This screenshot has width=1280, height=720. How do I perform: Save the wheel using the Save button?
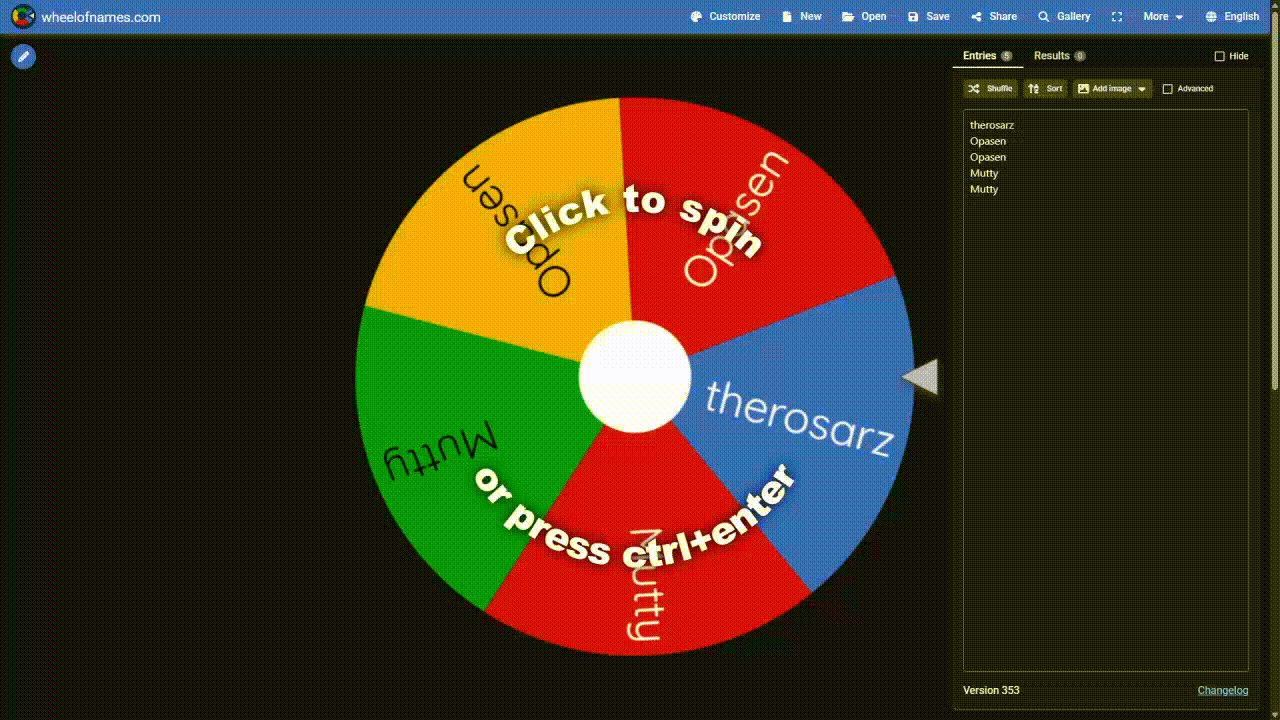[928, 16]
